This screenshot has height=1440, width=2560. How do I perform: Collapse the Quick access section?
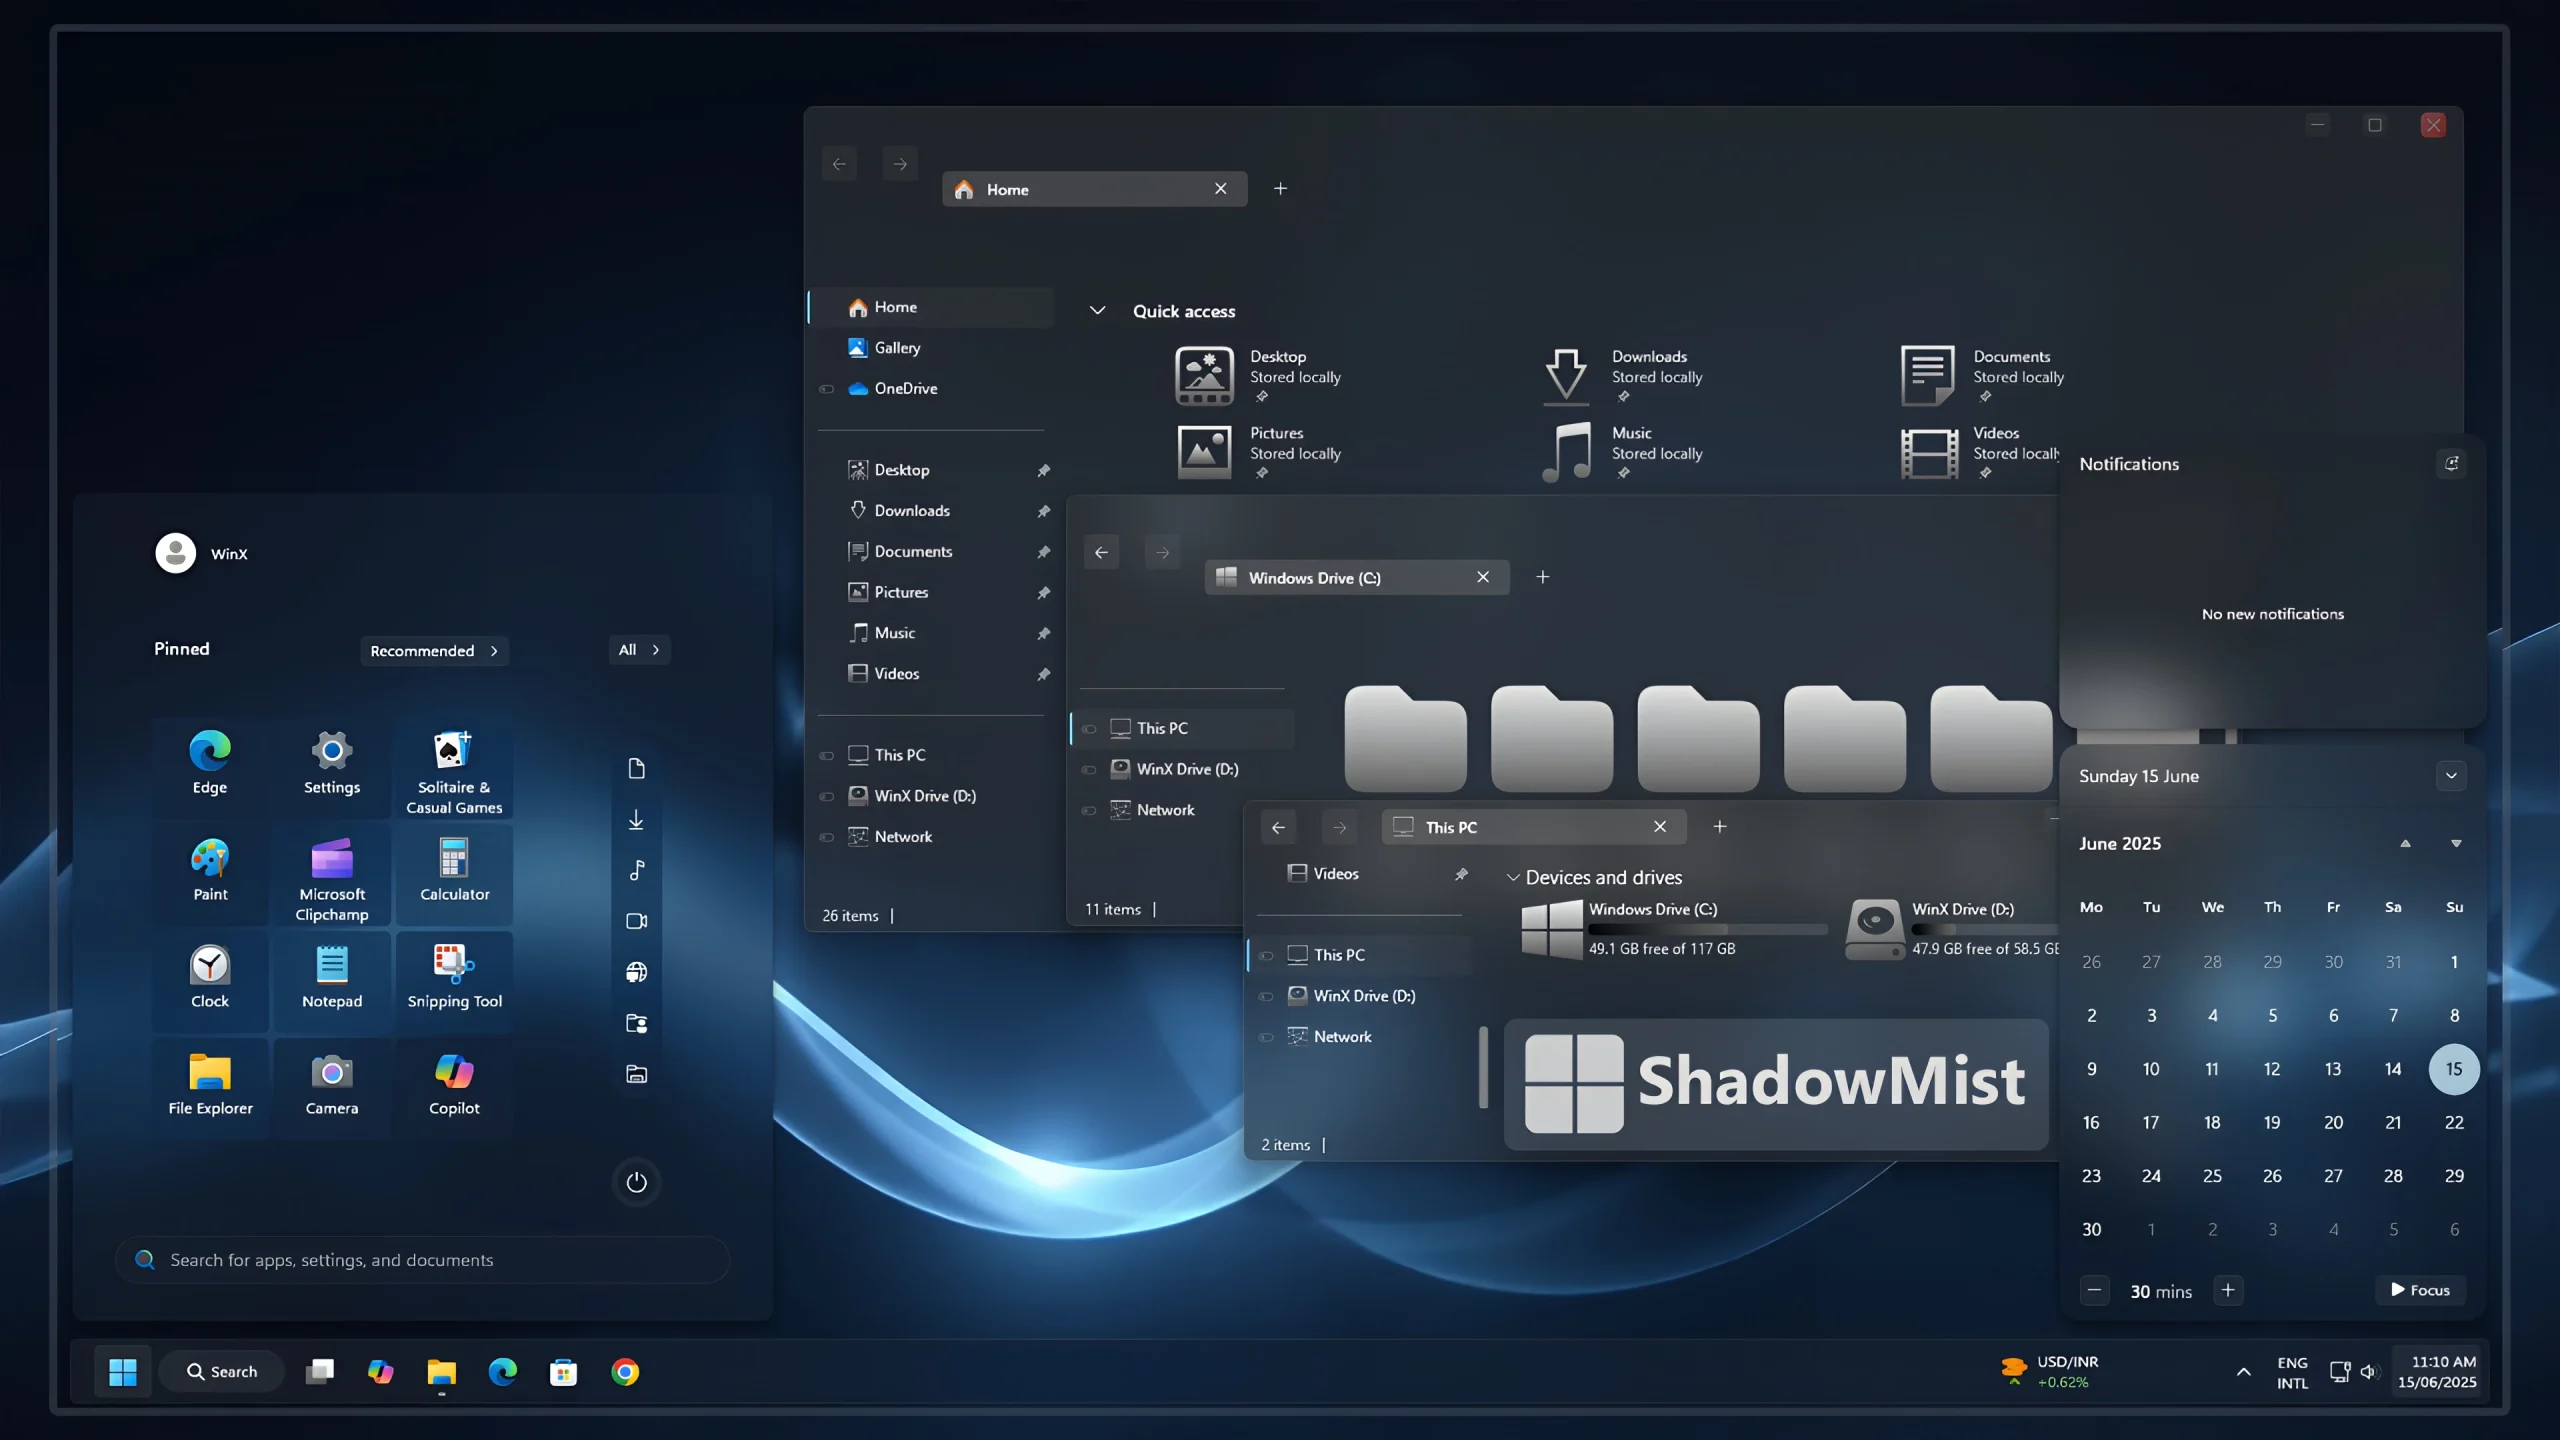tap(1097, 311)
